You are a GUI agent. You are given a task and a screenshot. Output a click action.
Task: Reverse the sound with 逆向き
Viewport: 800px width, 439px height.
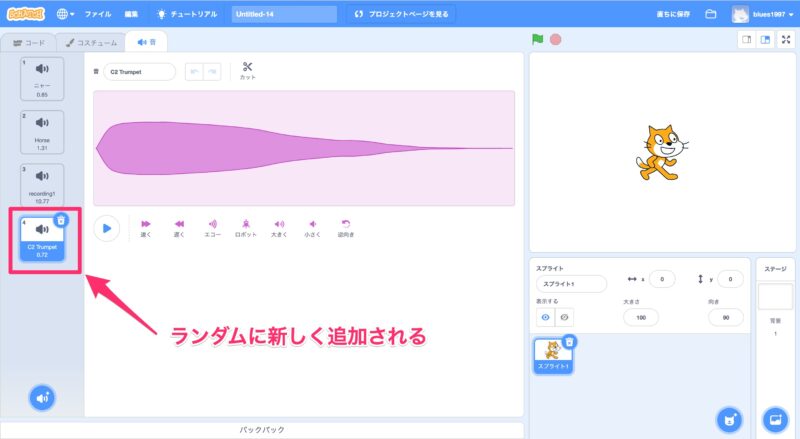346,227
